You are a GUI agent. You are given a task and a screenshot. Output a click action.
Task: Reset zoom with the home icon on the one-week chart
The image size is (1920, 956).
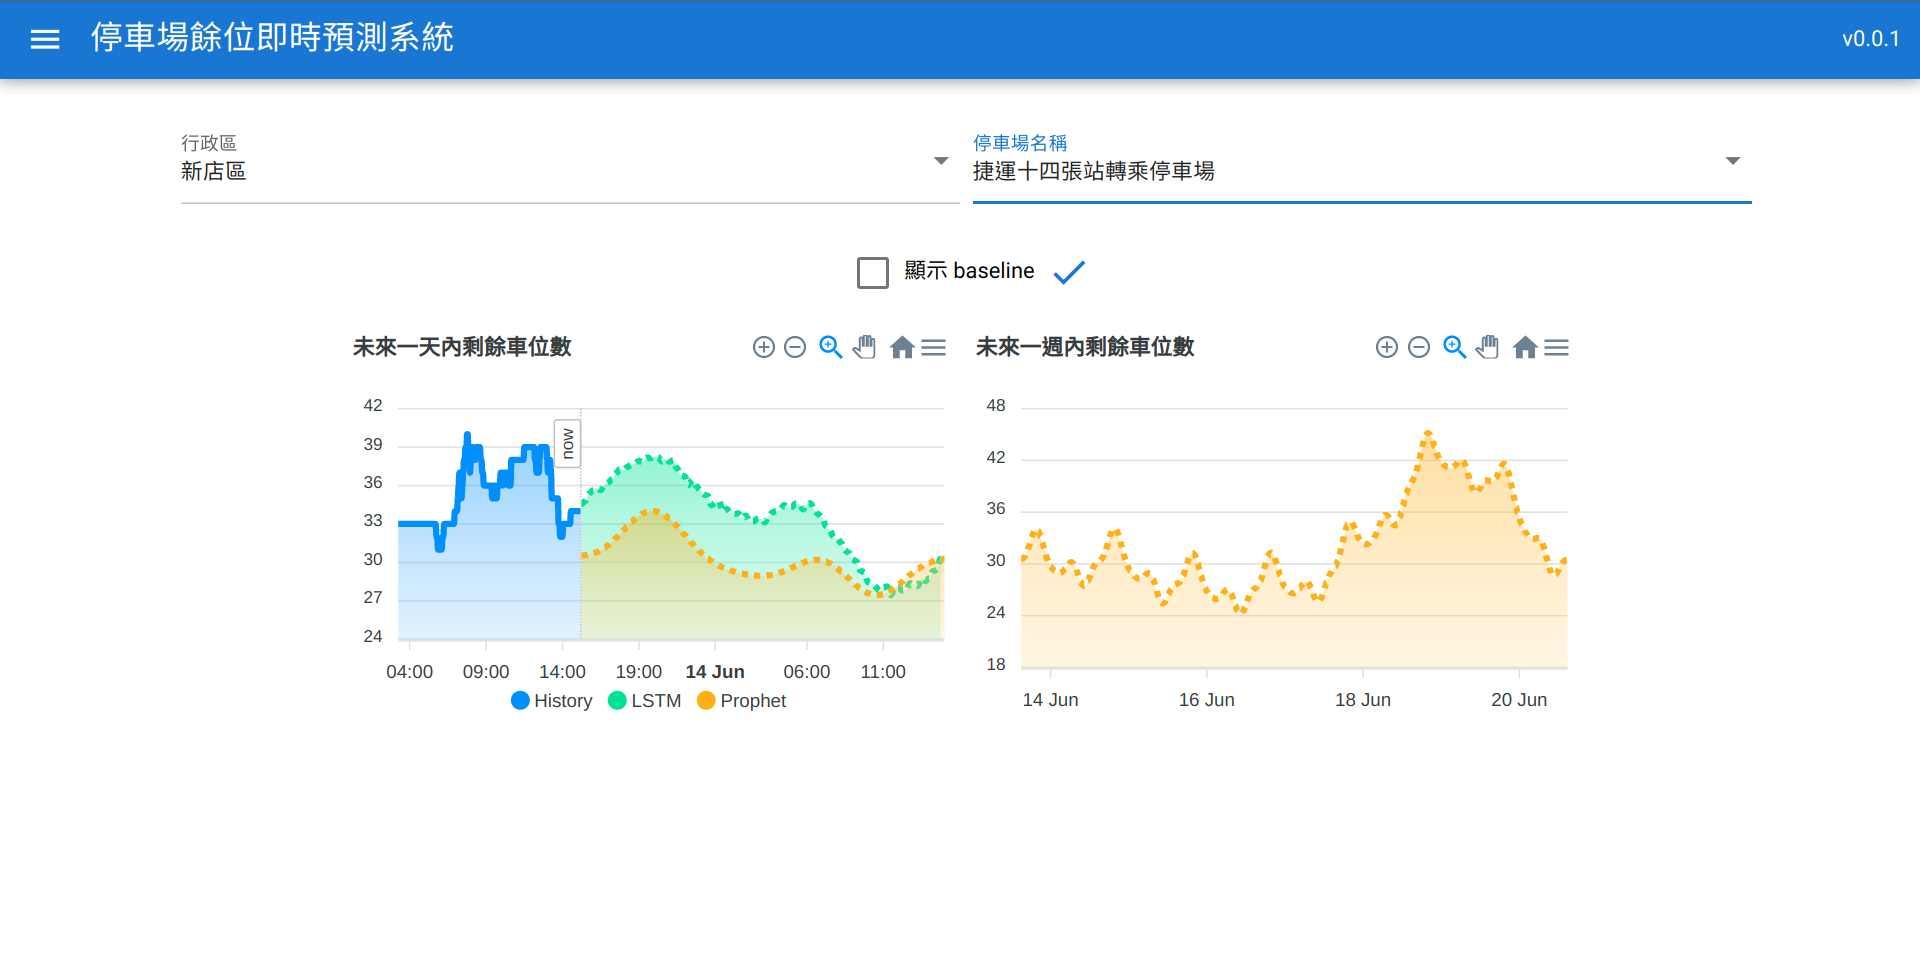1525,347
